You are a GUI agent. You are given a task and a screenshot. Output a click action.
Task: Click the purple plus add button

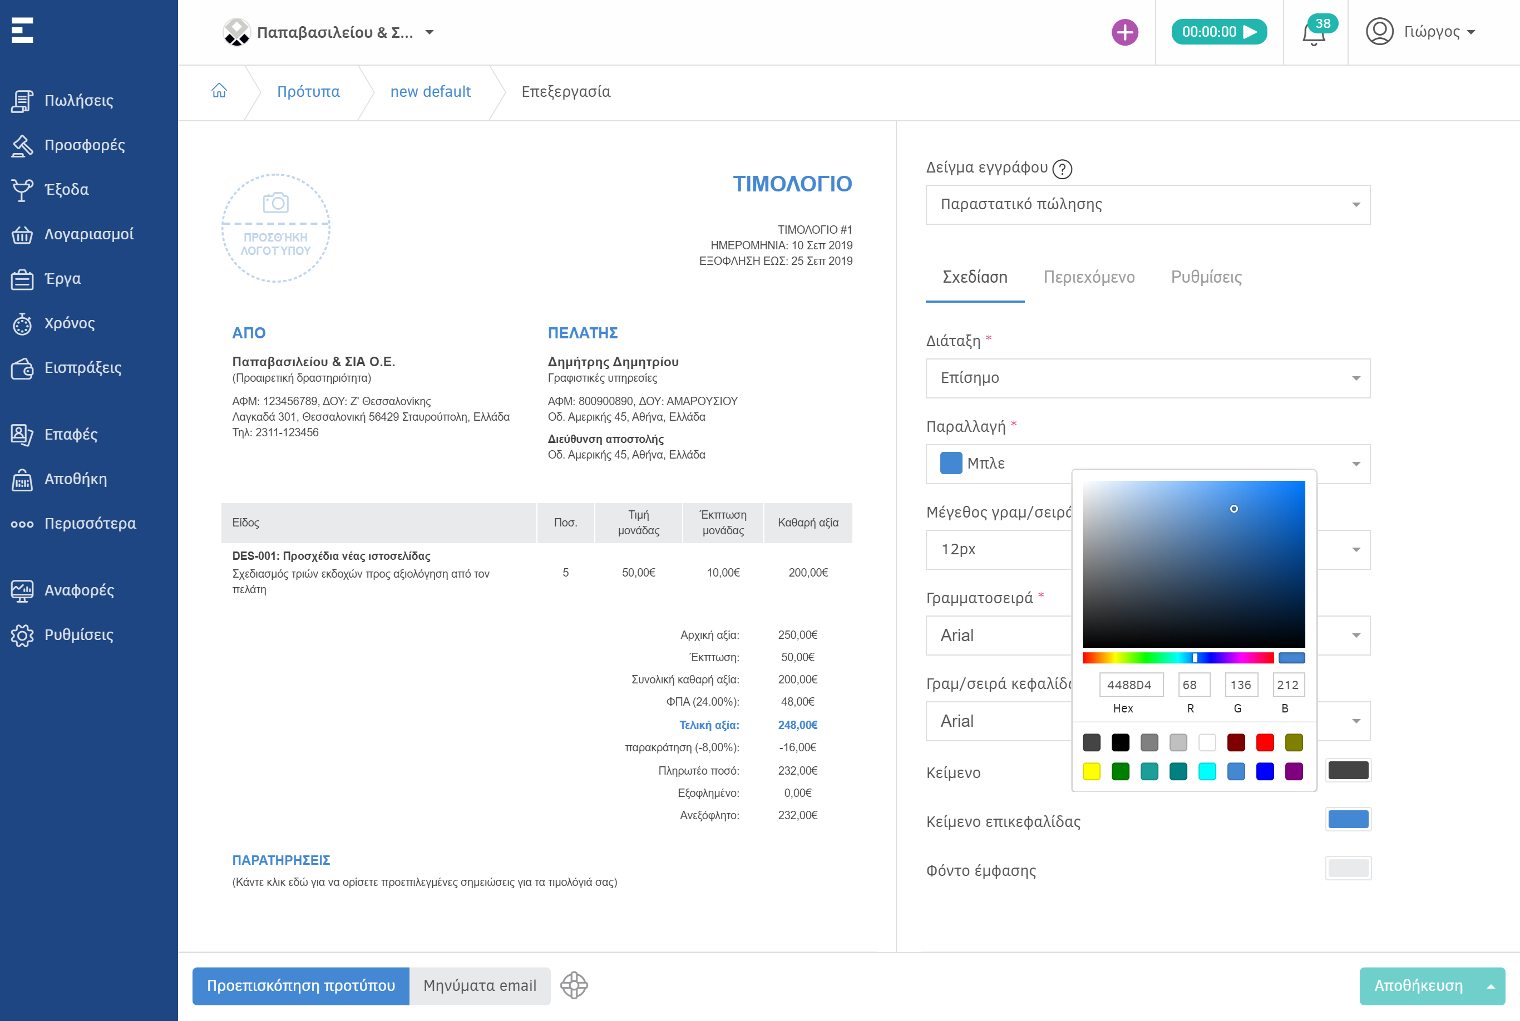click(1125, 32)
